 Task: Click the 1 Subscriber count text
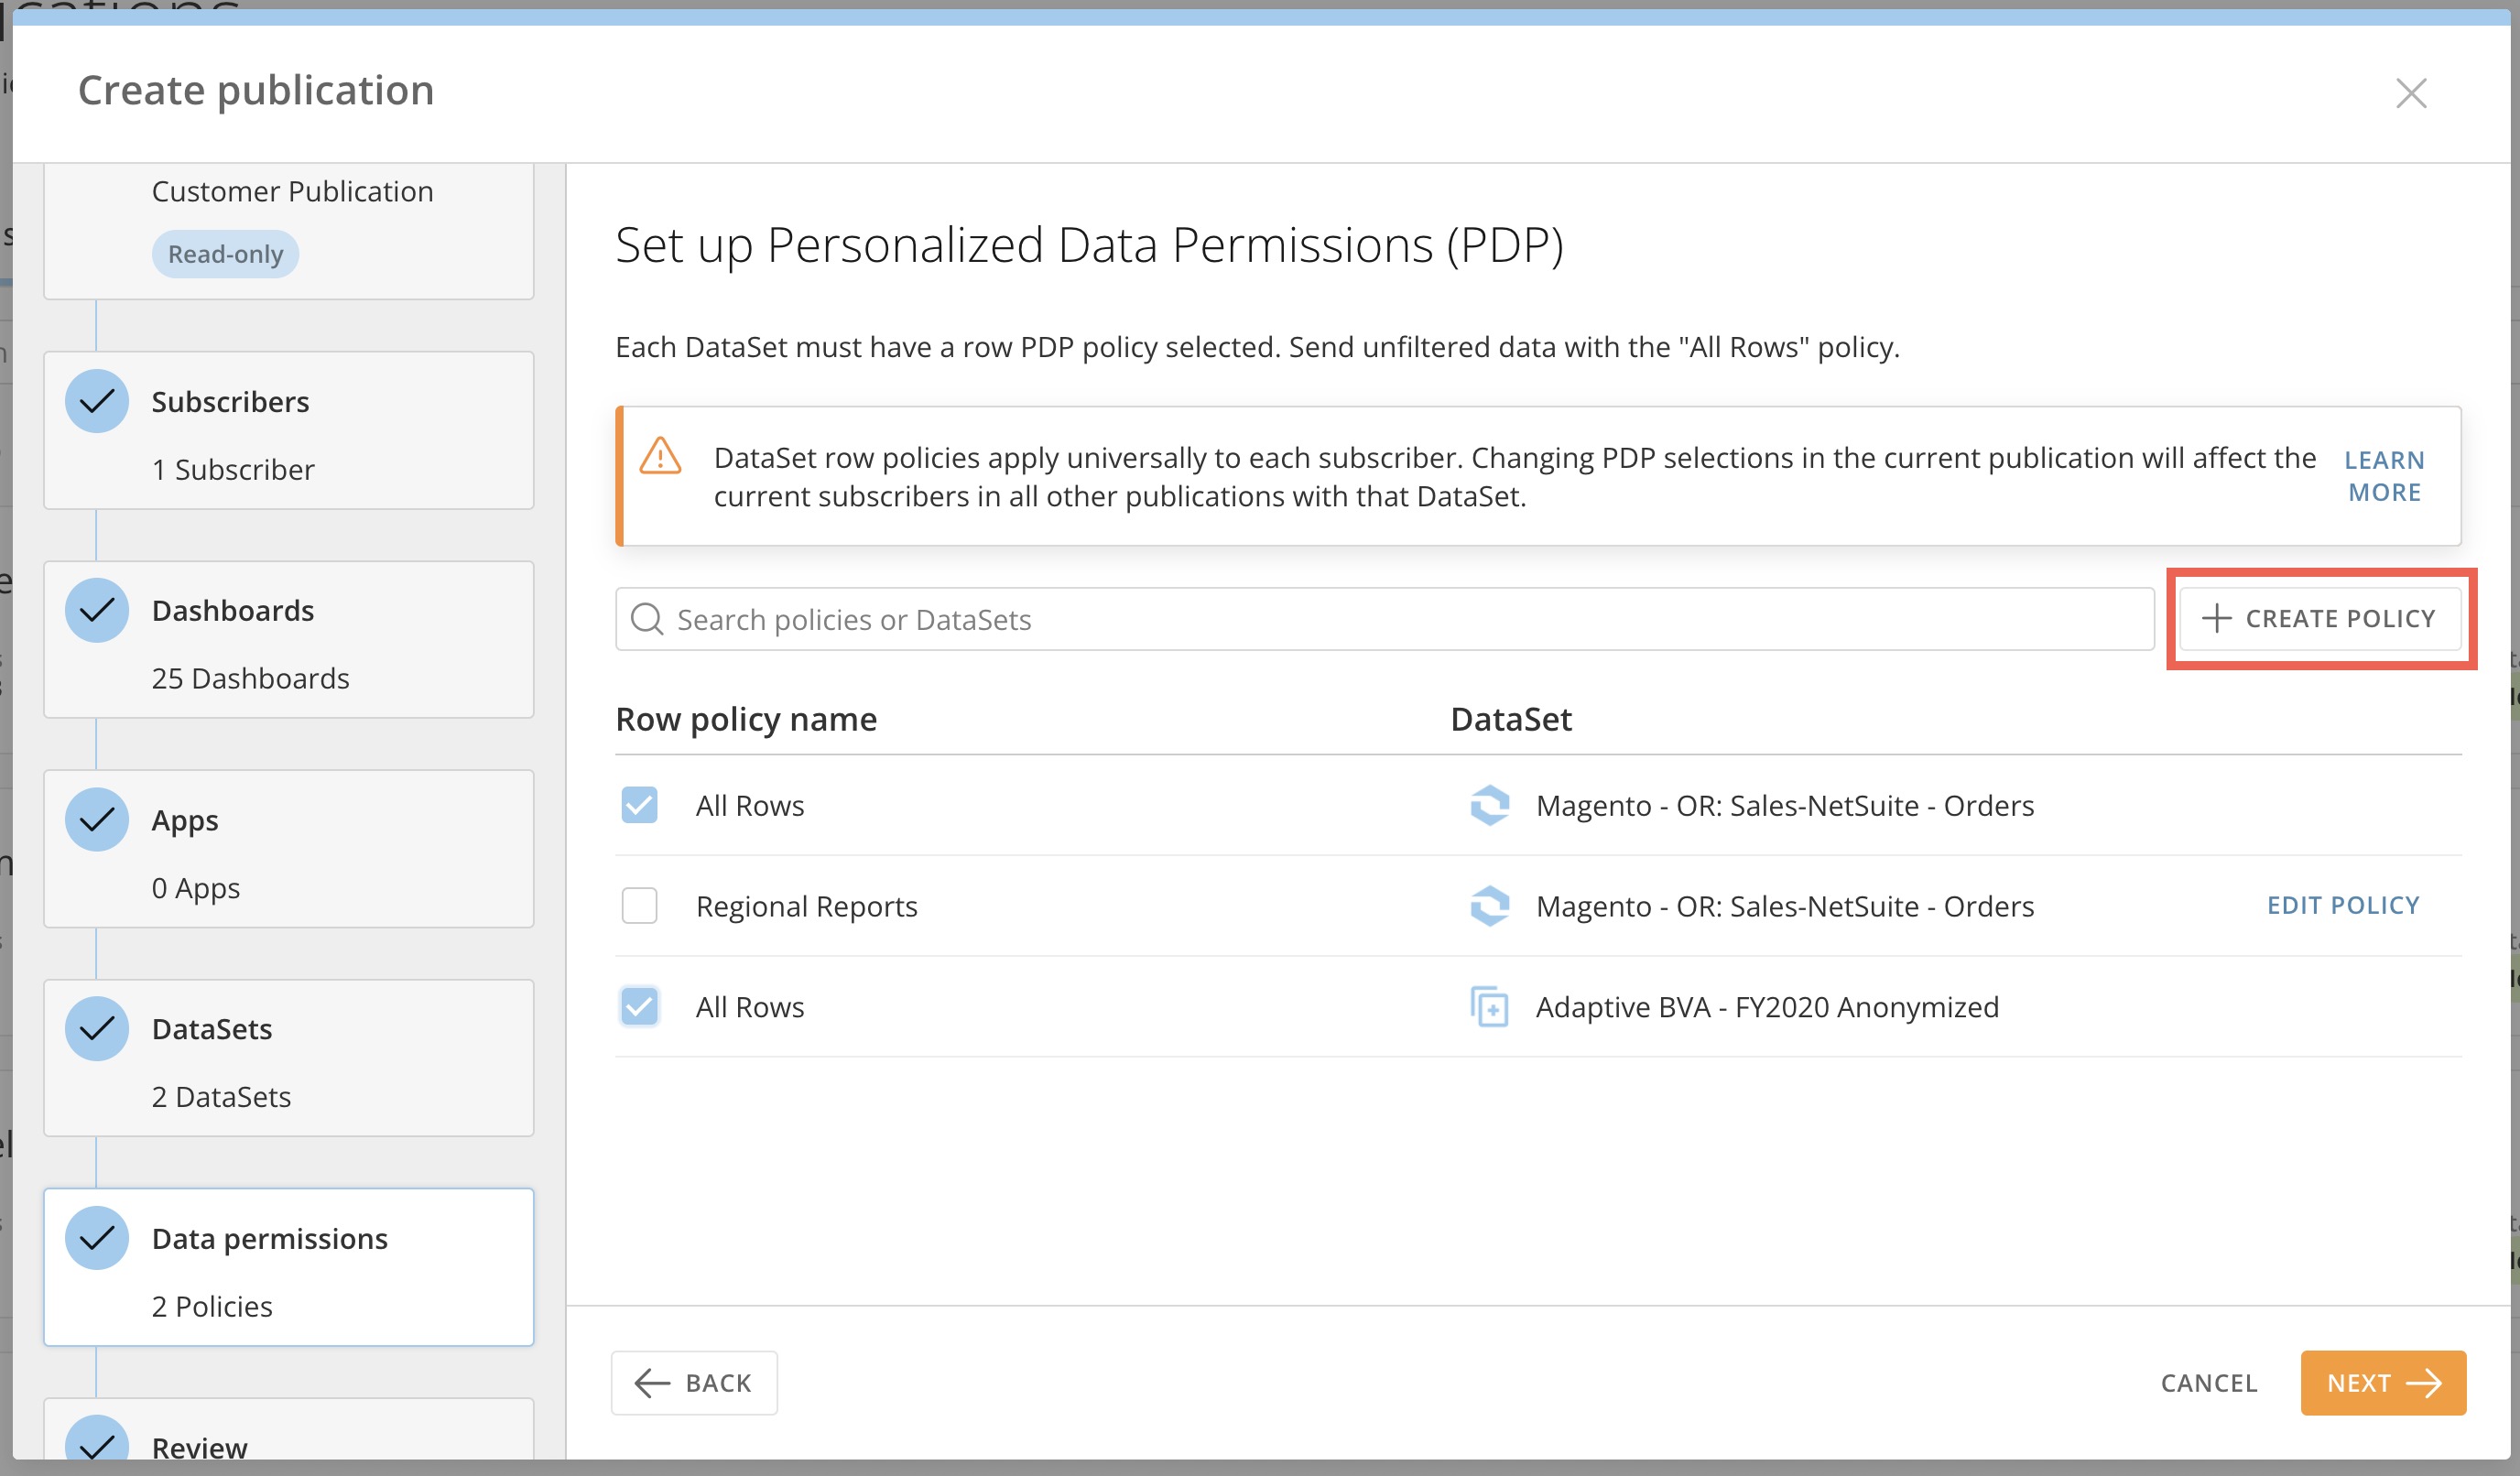tap(233, 469)
